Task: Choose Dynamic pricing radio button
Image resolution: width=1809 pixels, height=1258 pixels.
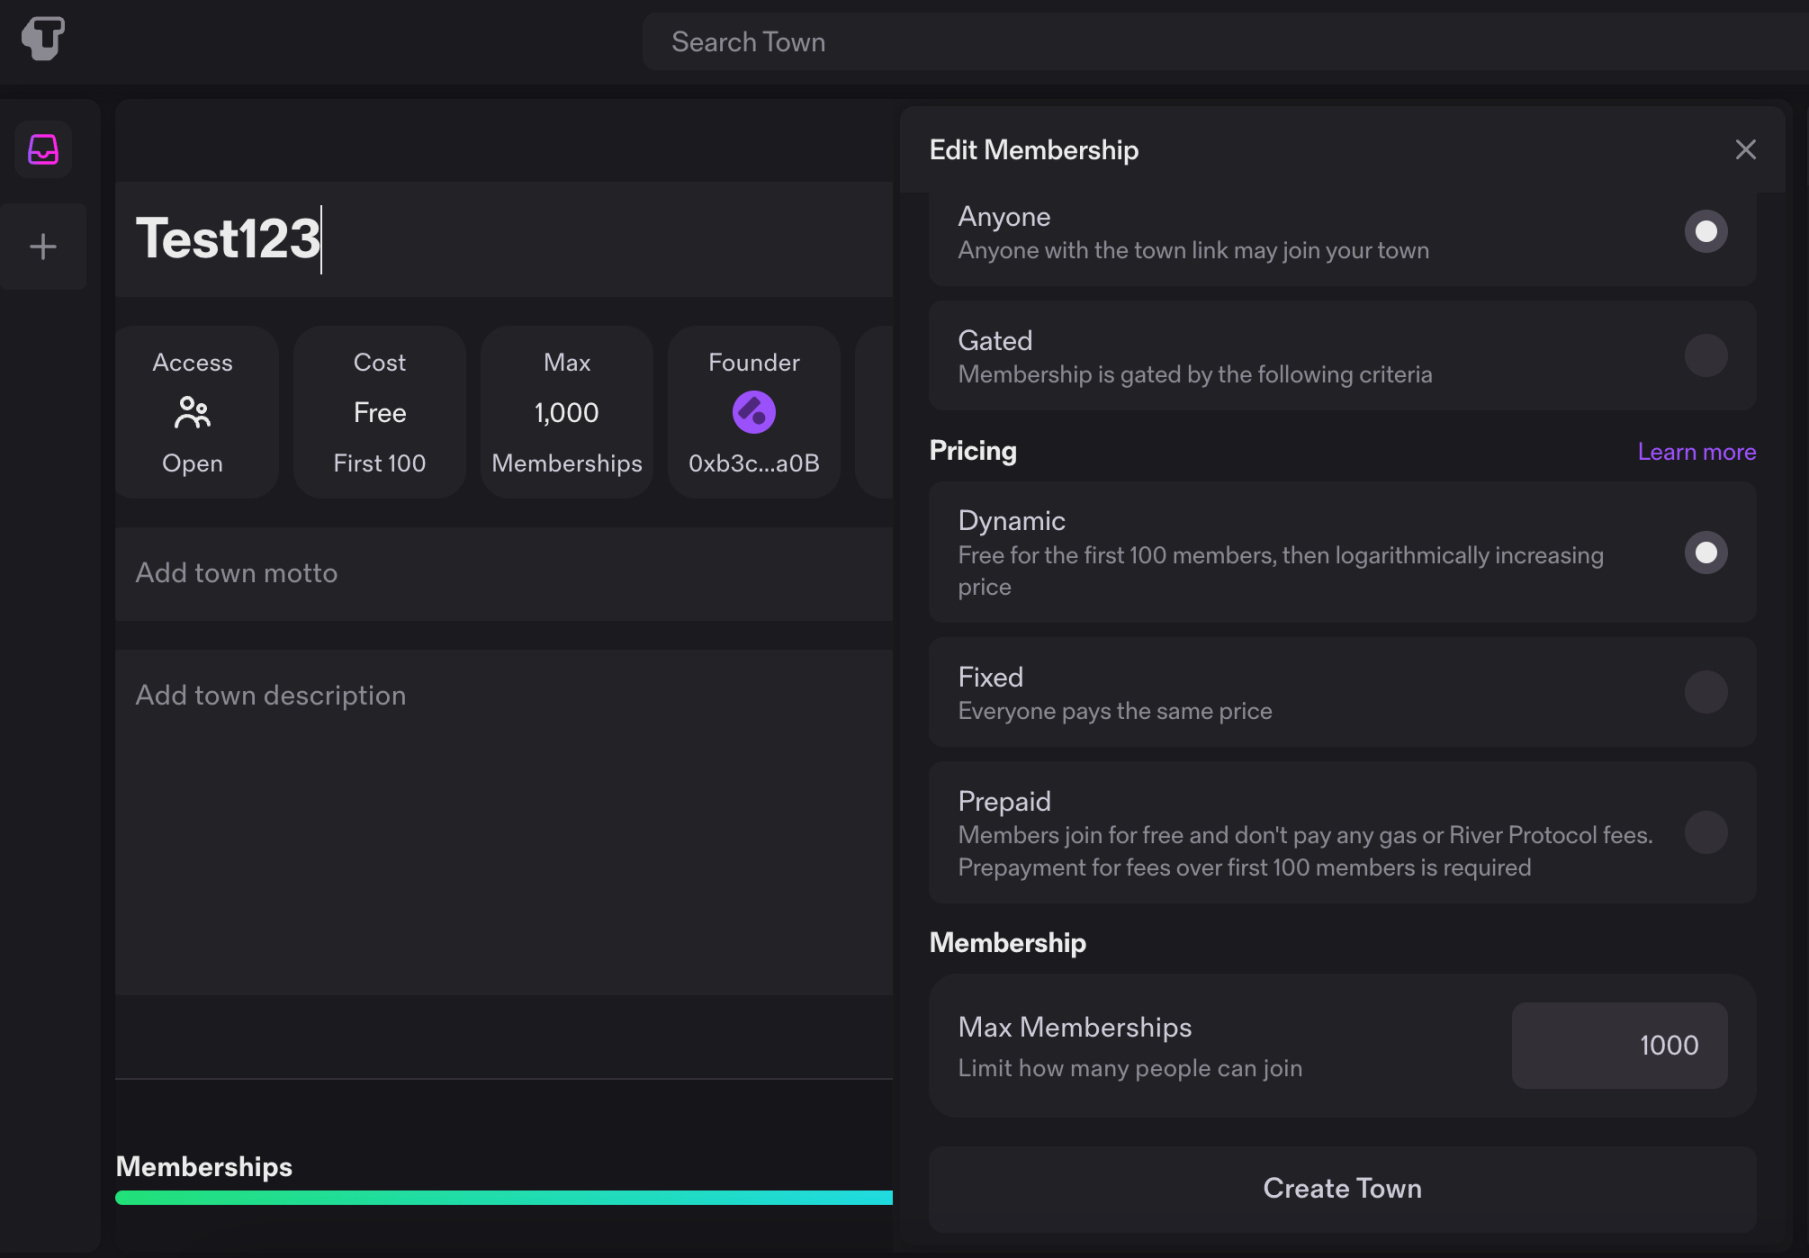Action: (1705, 553)
